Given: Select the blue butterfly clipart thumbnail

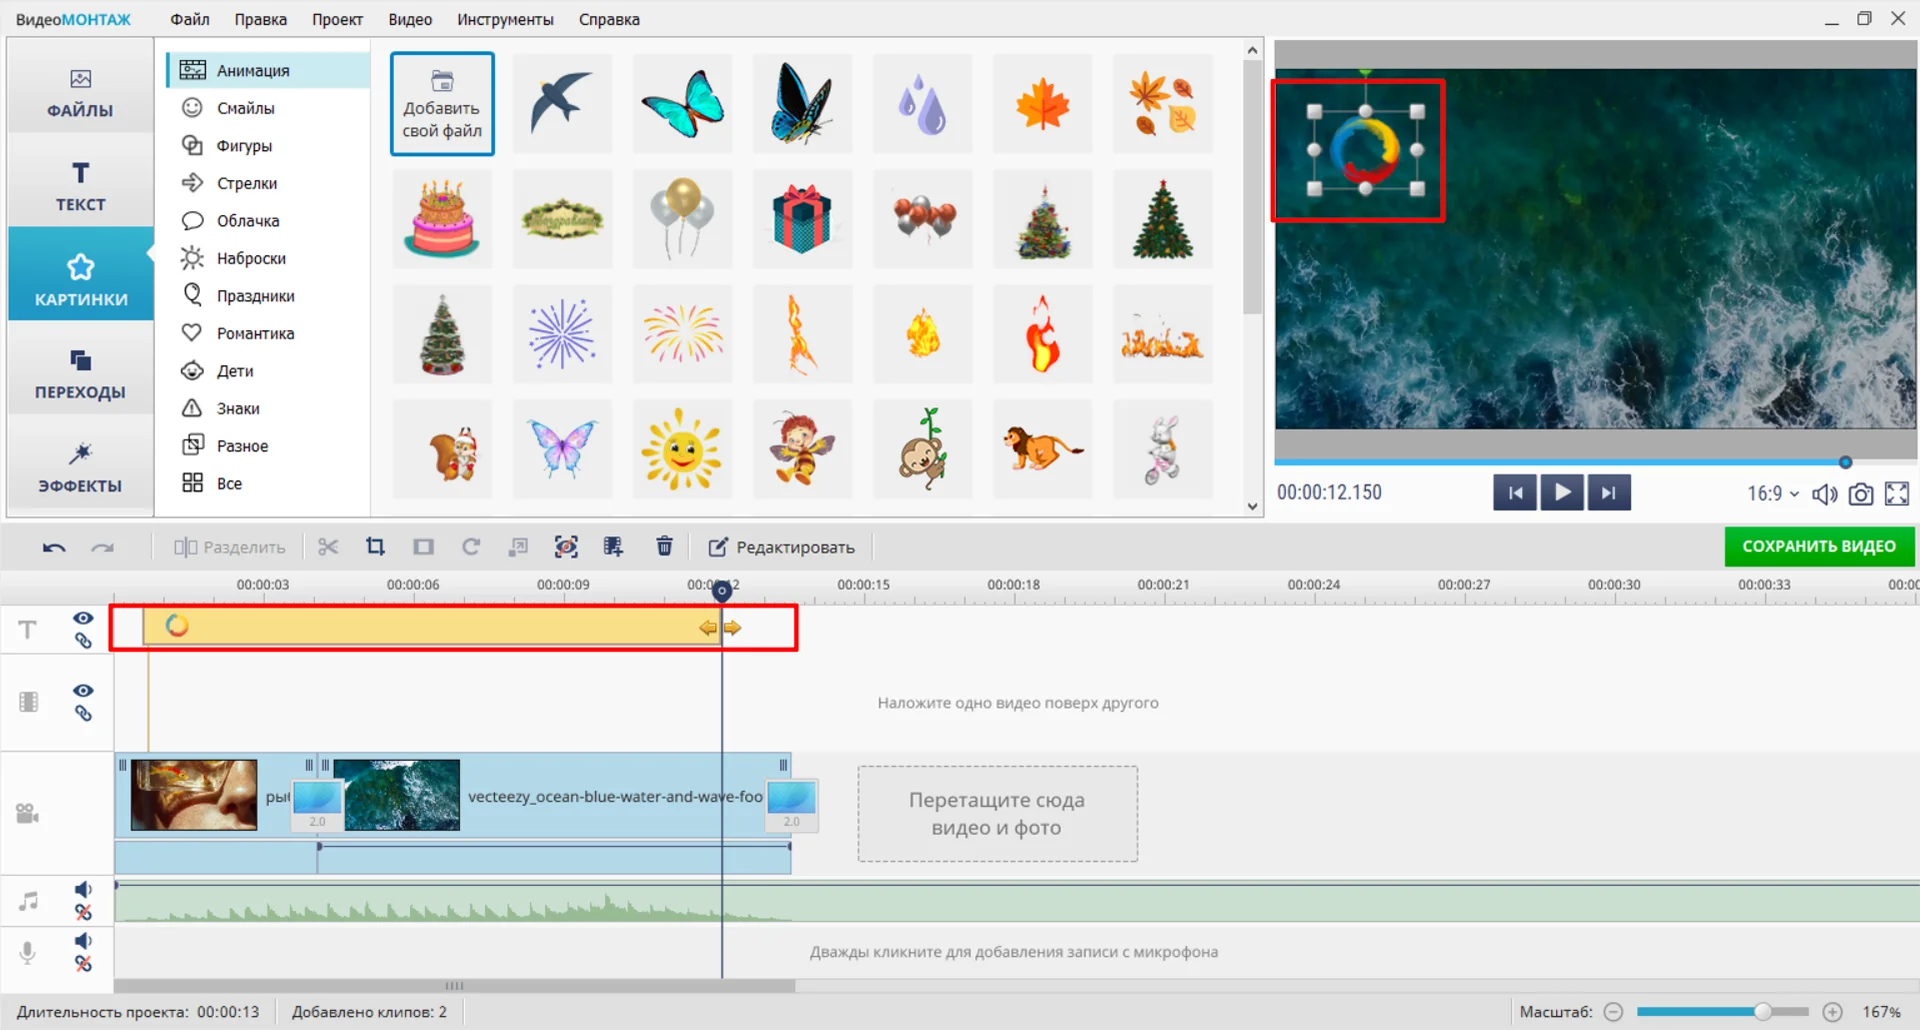Looking at the screenshot, I should click(682, 104).
